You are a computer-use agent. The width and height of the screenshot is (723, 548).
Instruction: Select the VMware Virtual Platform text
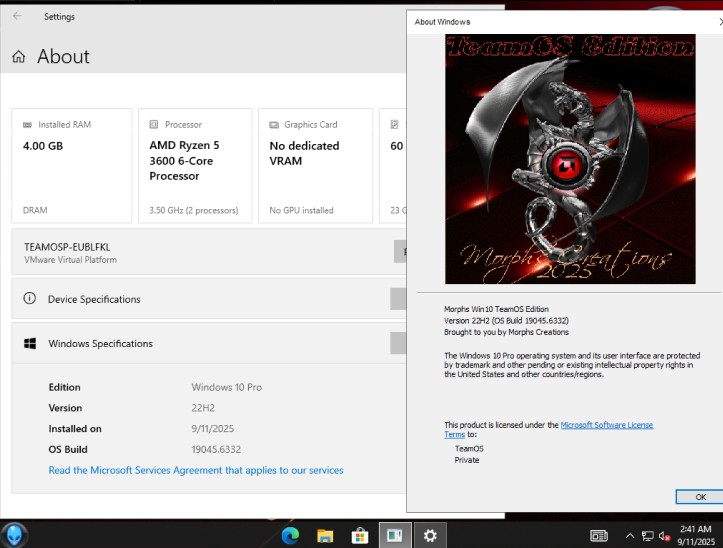pyautogui.click(x=71, y=260)
